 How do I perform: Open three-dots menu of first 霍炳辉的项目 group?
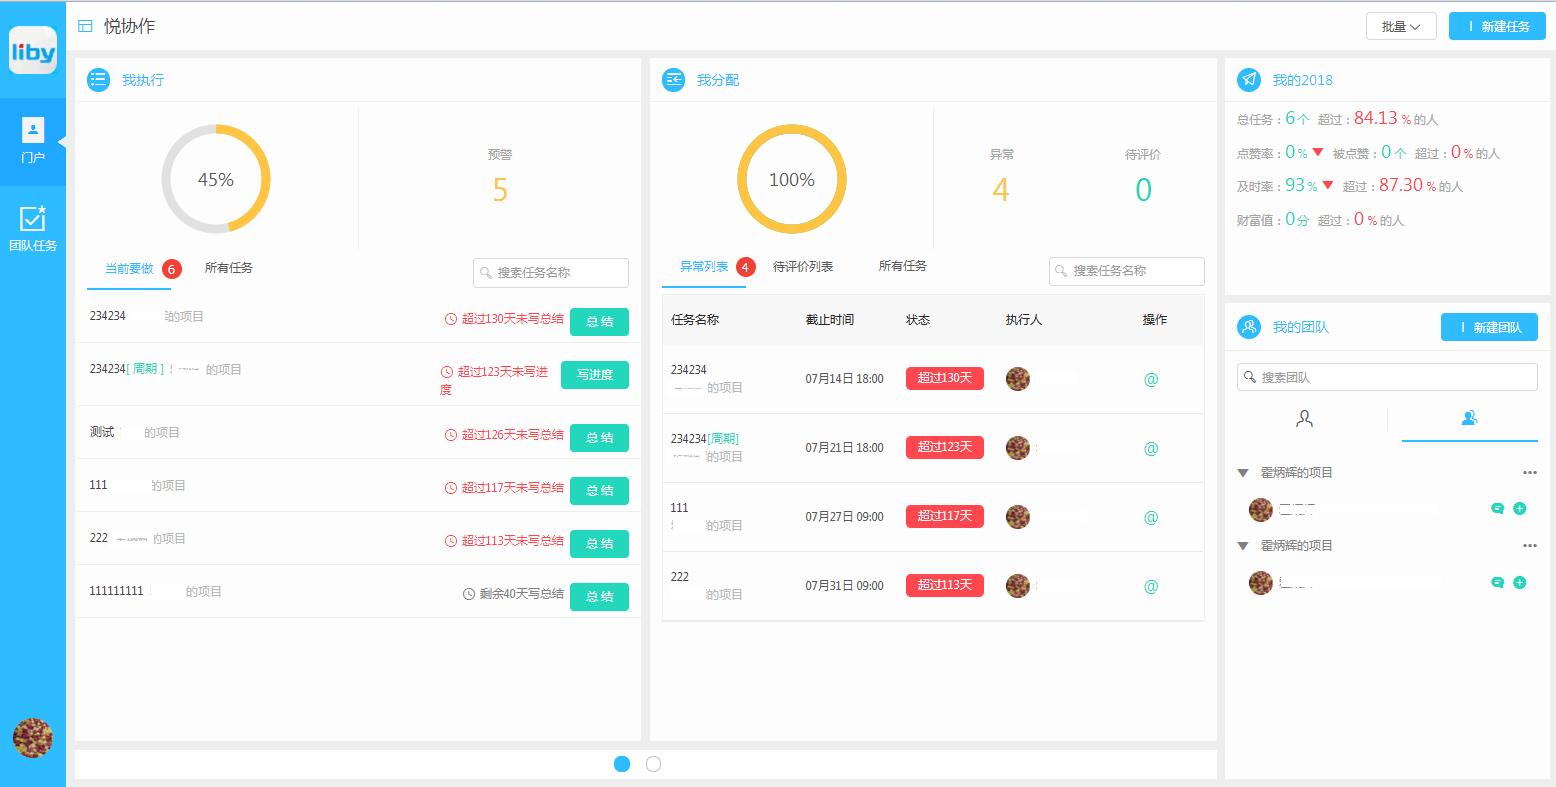point(1529,473)
